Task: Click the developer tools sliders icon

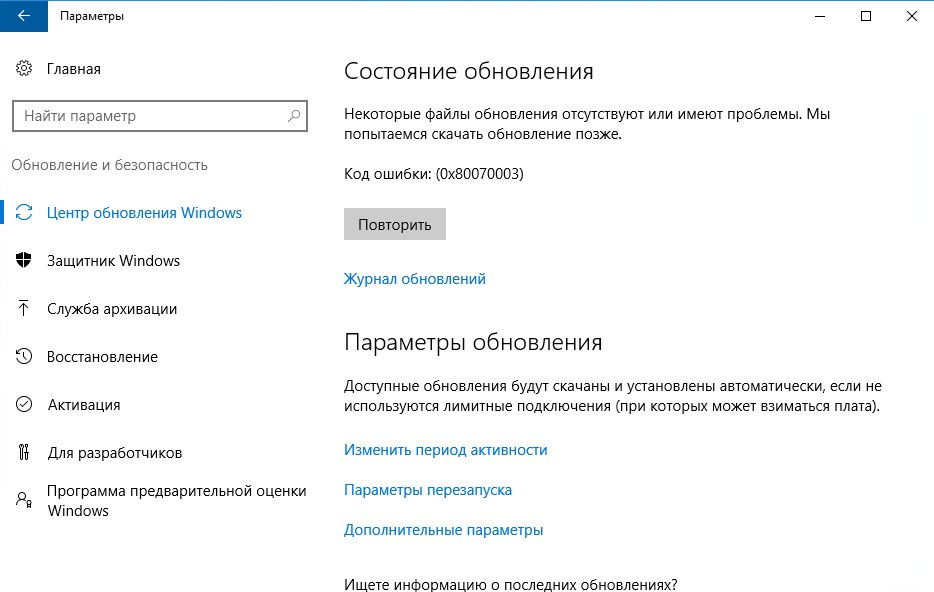Action: click(24, 453)
